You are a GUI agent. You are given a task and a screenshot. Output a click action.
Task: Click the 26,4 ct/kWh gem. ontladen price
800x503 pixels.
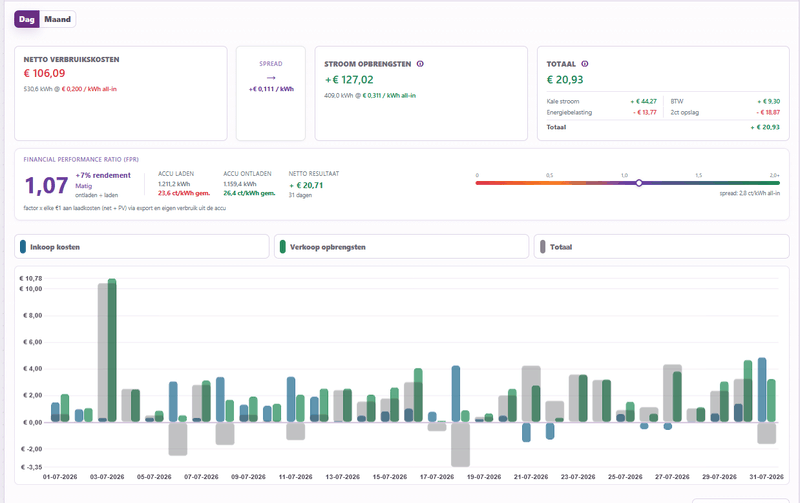[249, 193]
